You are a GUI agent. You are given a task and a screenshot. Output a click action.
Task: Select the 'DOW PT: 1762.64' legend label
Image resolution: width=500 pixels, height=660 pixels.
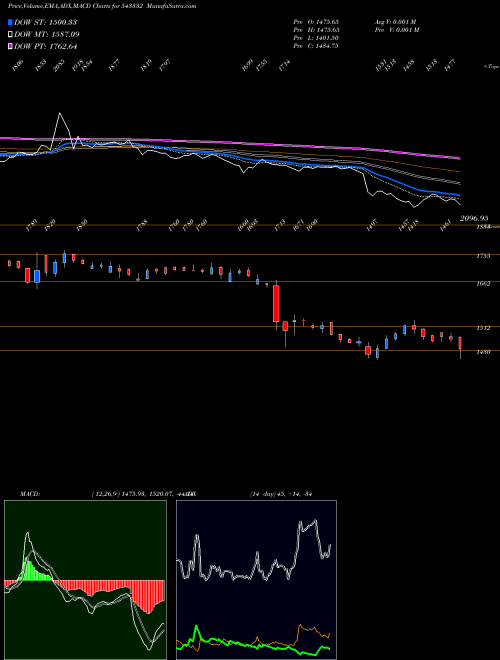45,46
